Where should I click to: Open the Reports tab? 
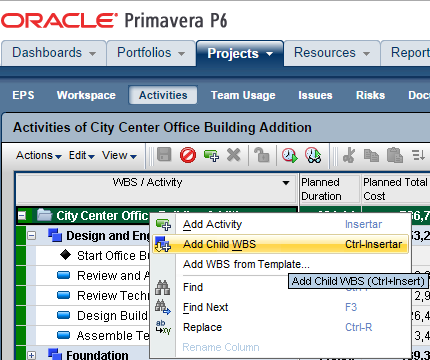point(406,53)
